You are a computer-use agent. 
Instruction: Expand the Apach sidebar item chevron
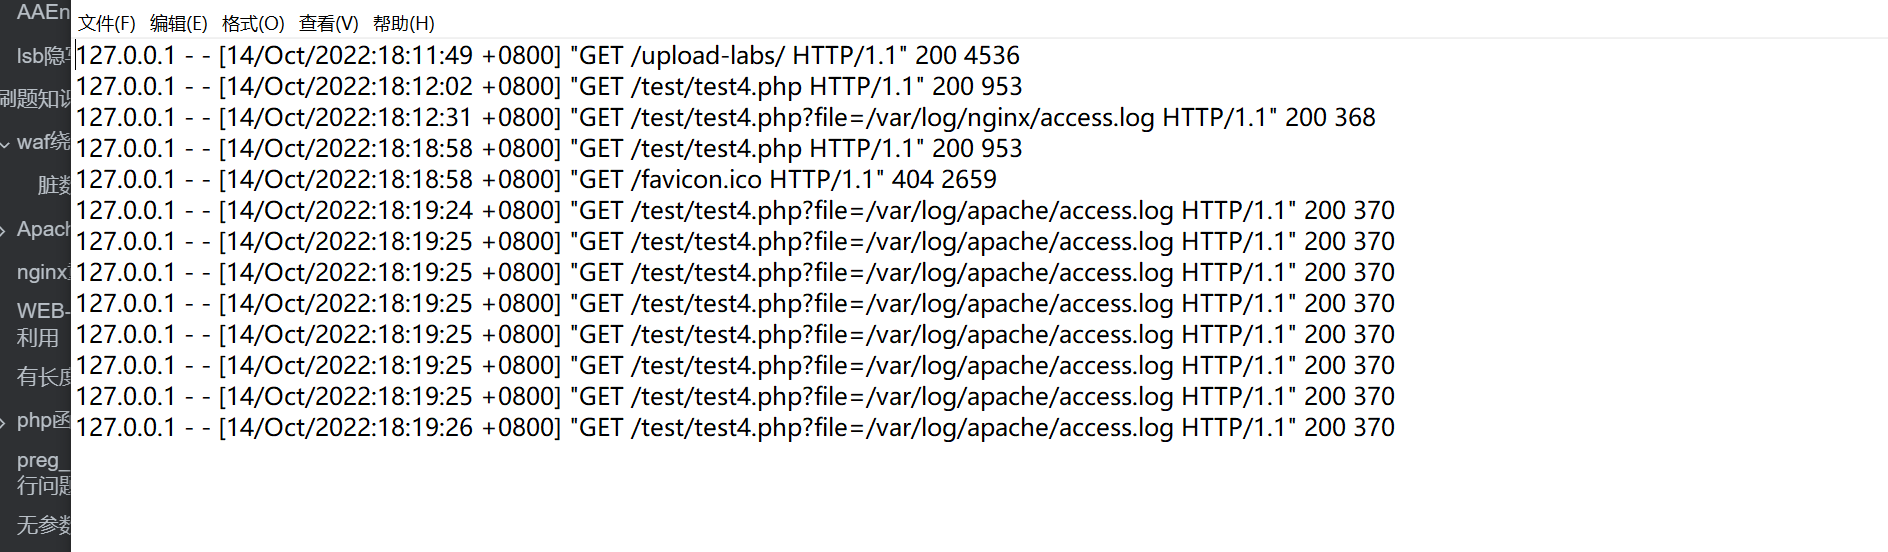[5, 230]
